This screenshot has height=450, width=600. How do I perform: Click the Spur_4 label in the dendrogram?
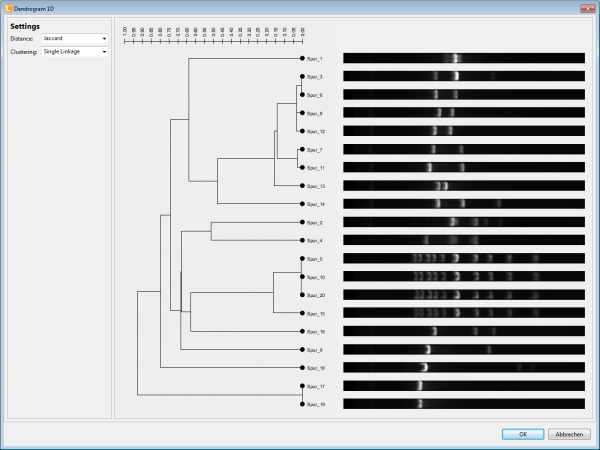point(315,240)
